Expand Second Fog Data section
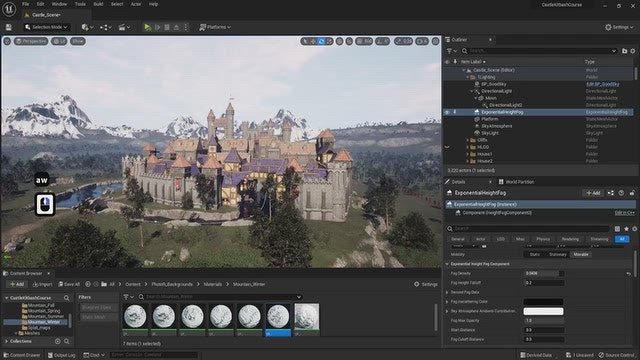 coord(447,292)
